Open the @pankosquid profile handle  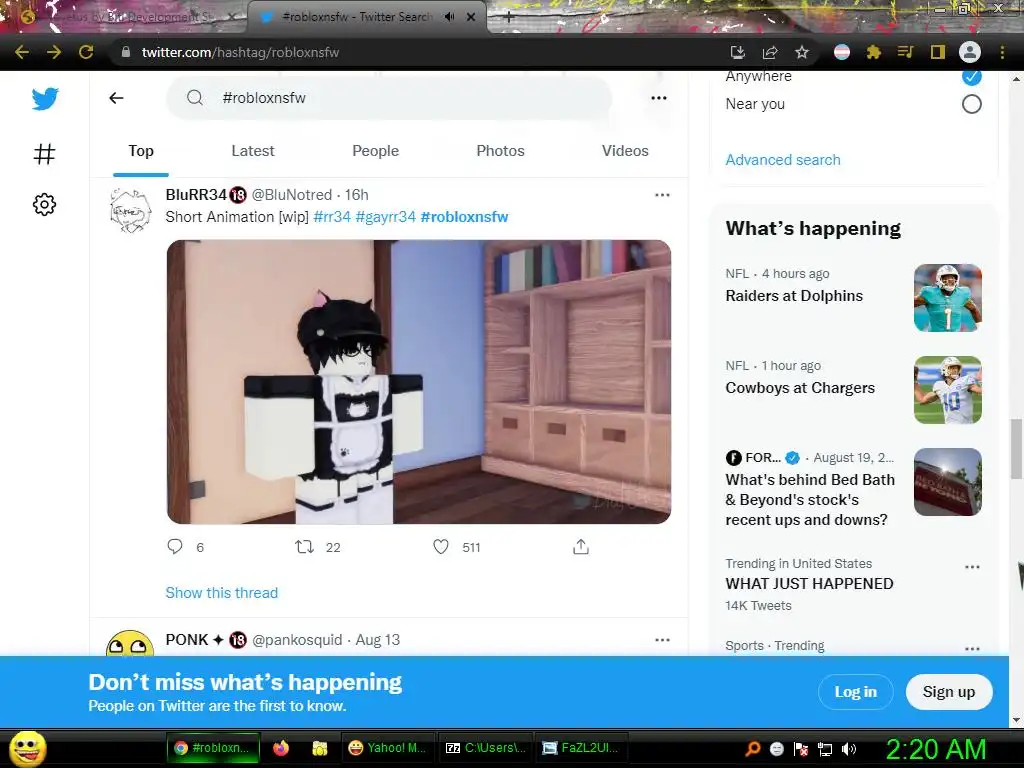(x=297, y=640)
